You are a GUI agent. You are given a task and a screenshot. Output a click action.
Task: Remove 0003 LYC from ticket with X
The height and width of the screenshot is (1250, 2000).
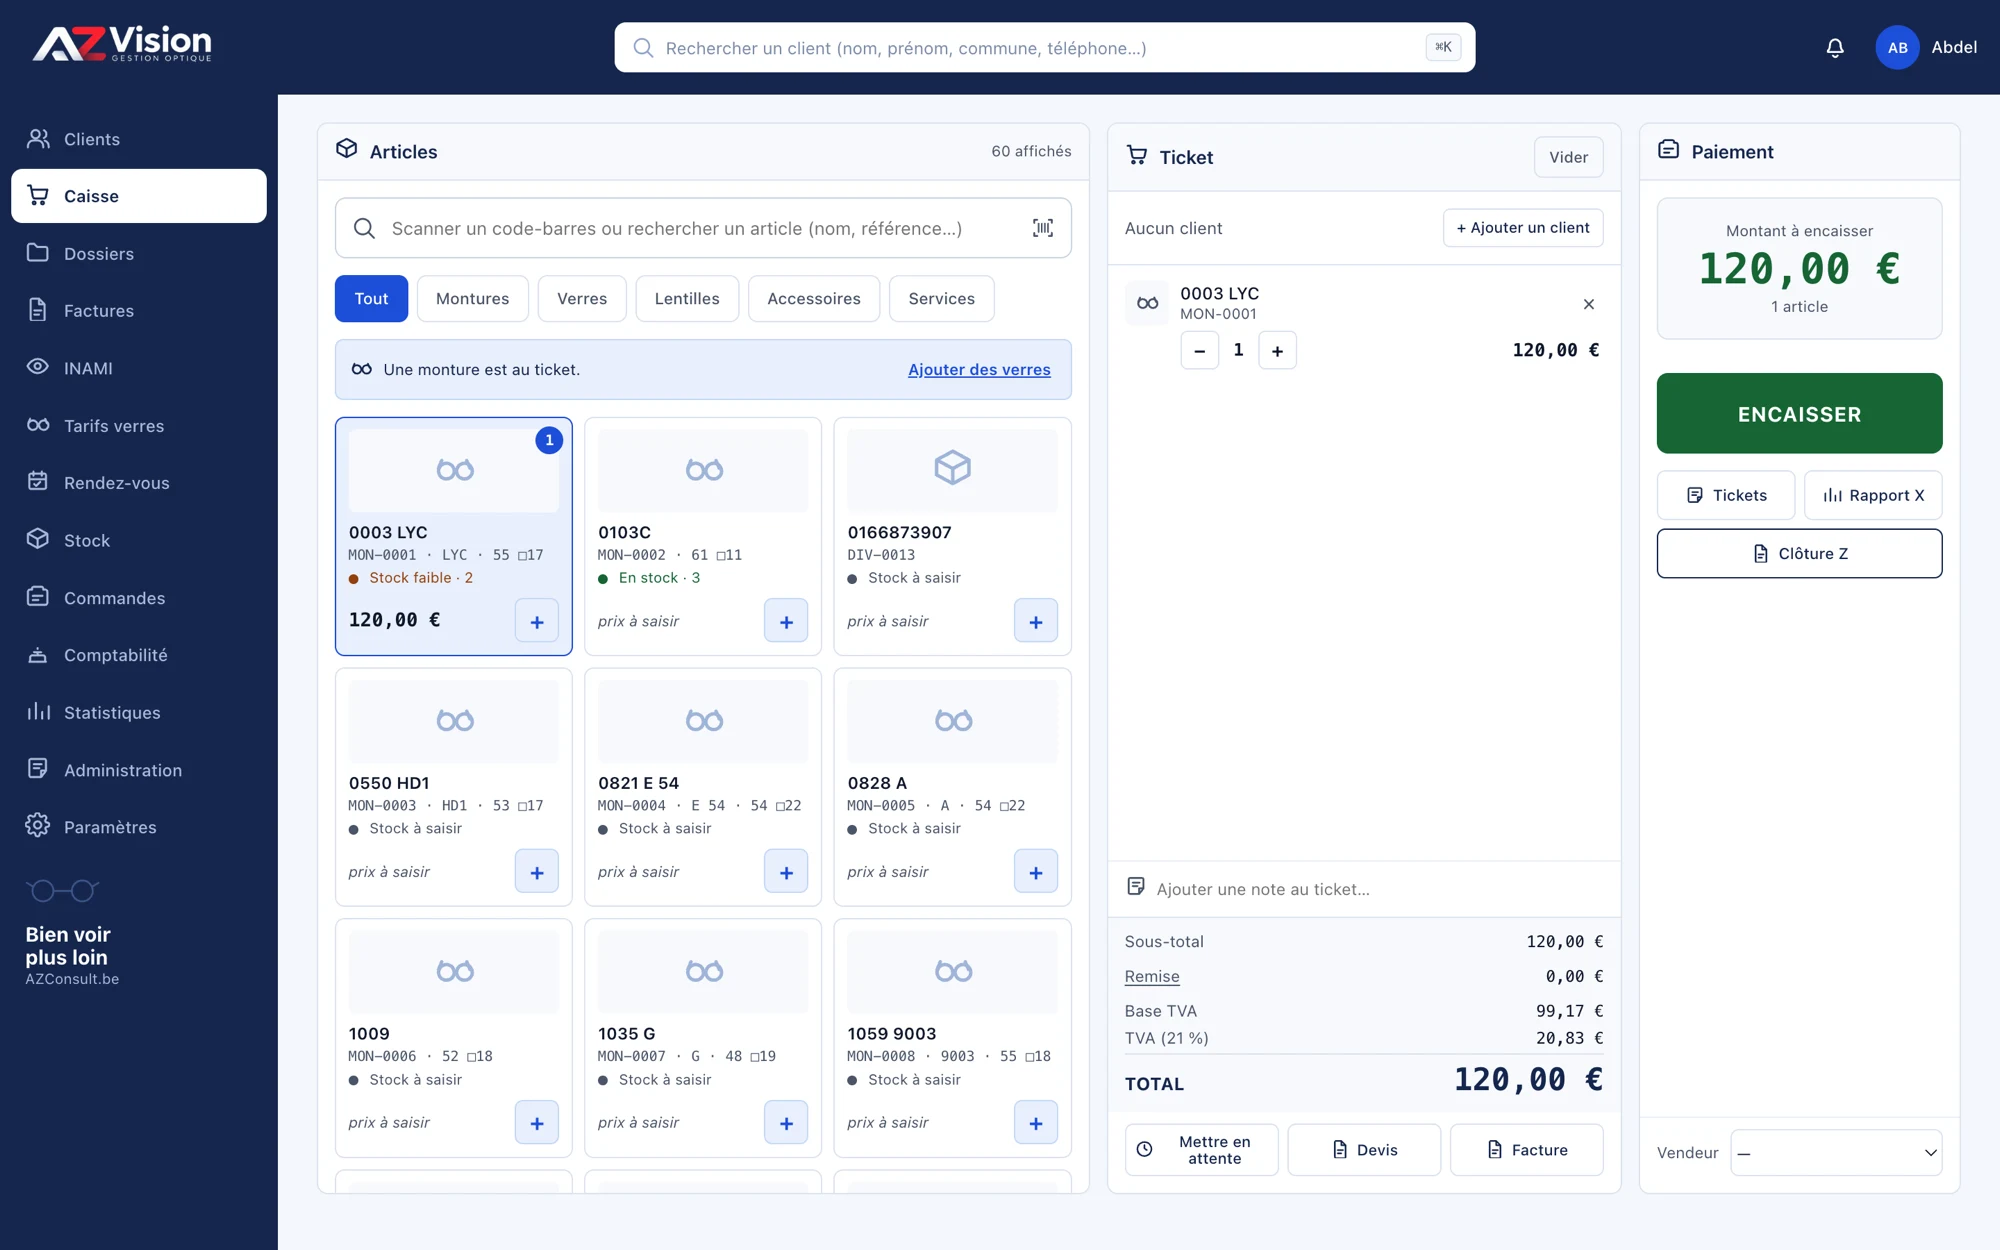coord(1589,304)
